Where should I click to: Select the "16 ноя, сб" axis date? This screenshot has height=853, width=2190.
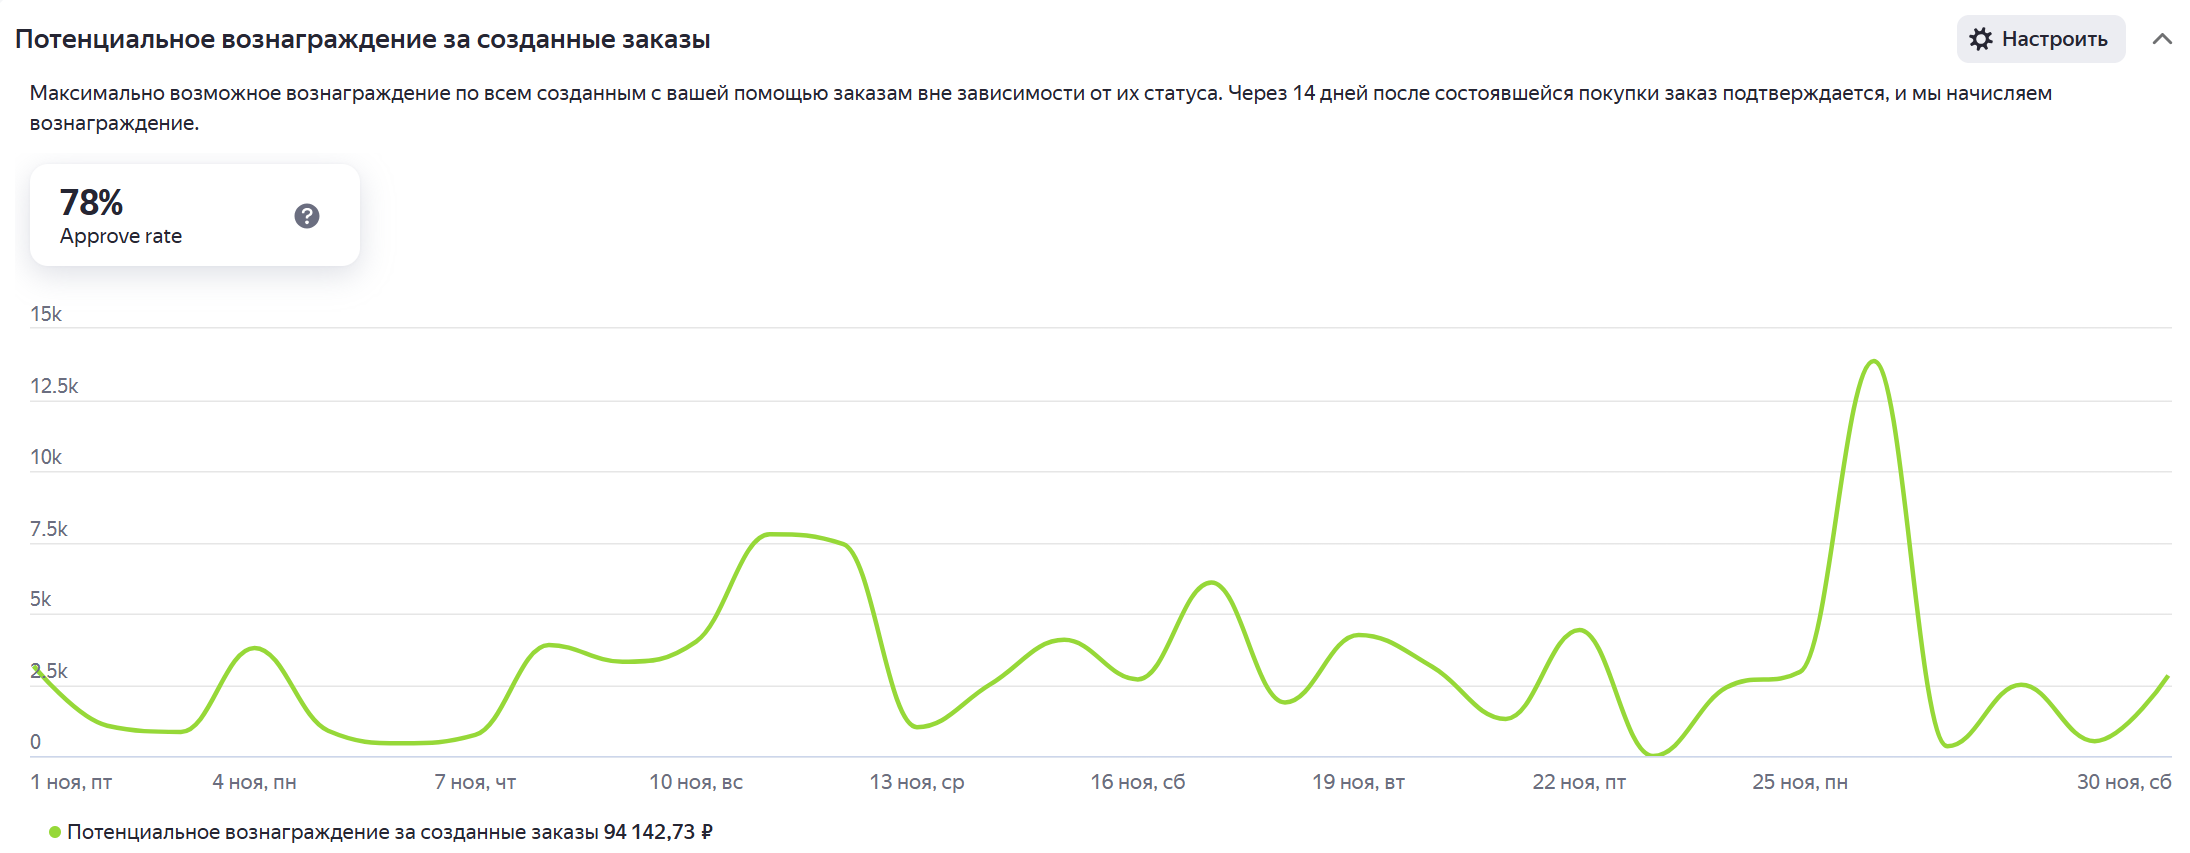coord(1137,782)
